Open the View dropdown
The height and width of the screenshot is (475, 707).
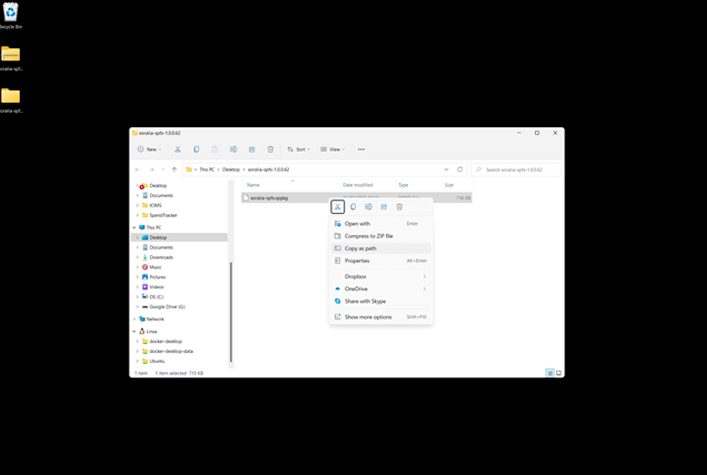[332, 149]
